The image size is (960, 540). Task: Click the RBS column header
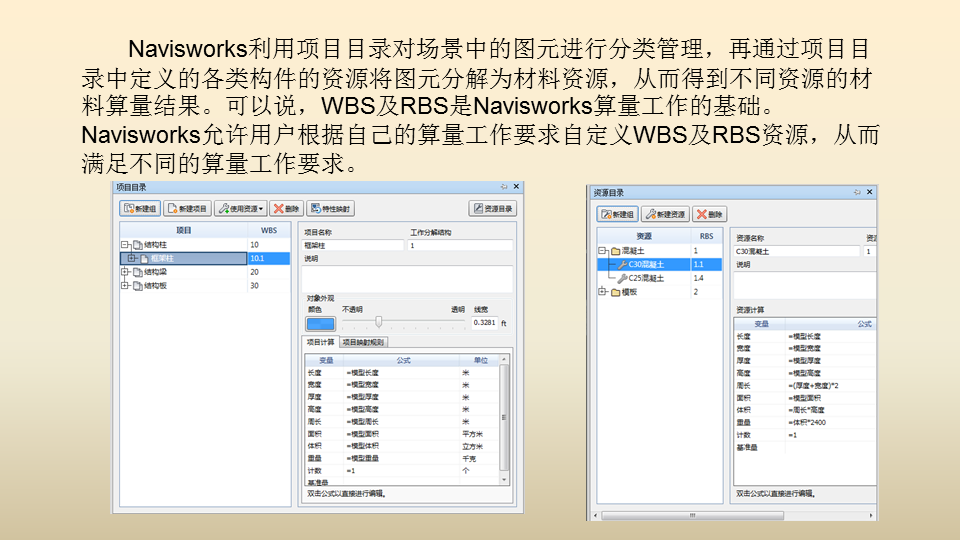coord(707,236)
